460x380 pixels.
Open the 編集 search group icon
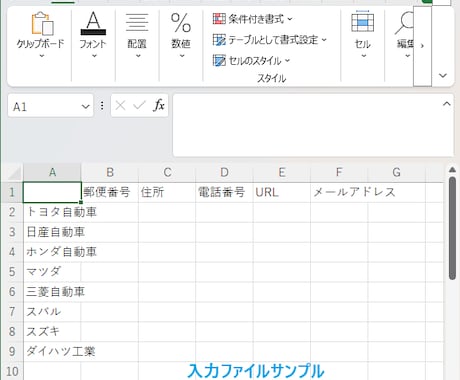[x=404, y=23]
